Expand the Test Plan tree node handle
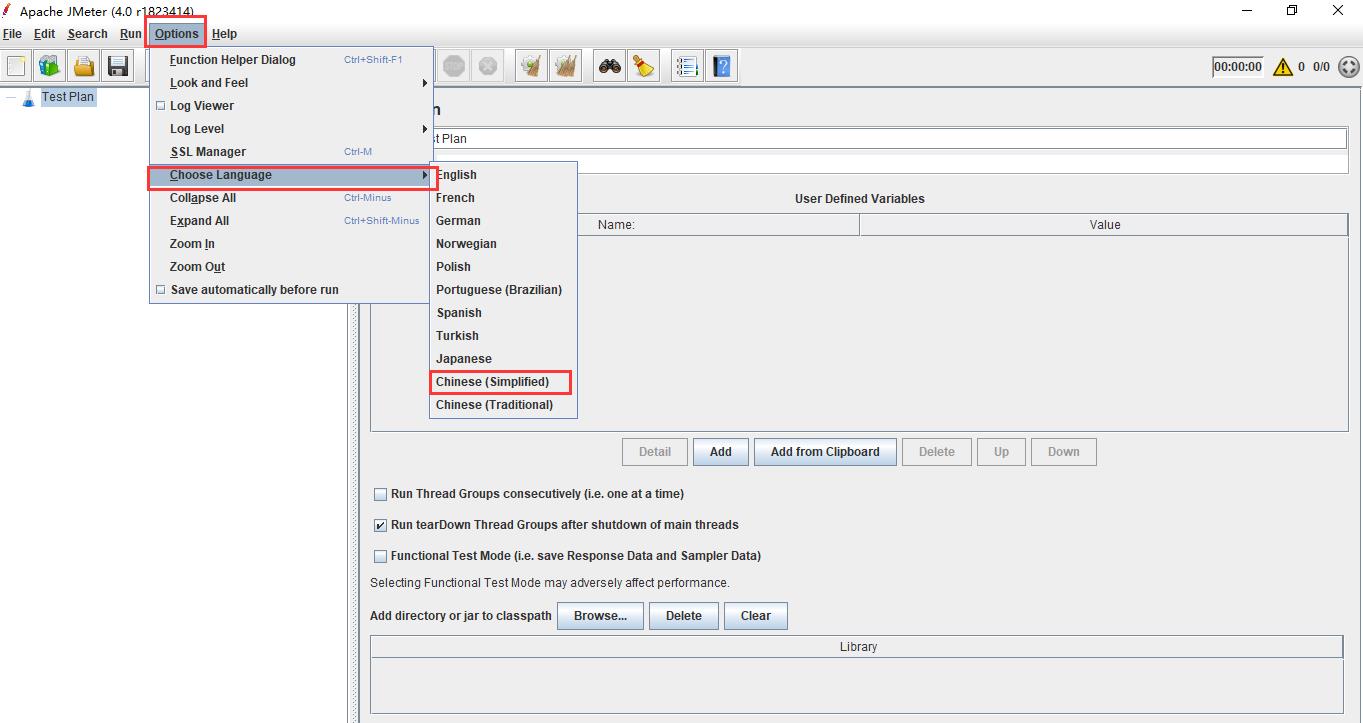Image resolution: width=1363 pixels, height=723 pixels. 10,97
